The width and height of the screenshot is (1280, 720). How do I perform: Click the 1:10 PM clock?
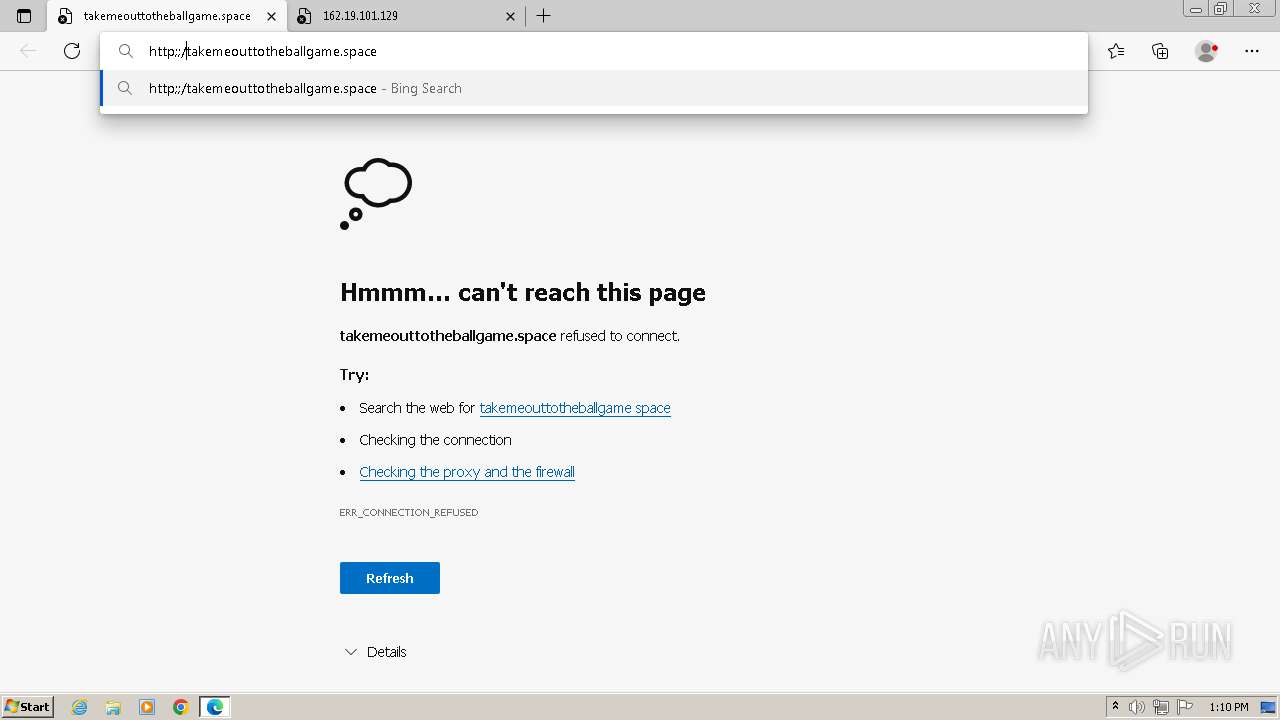point(1228,707)
